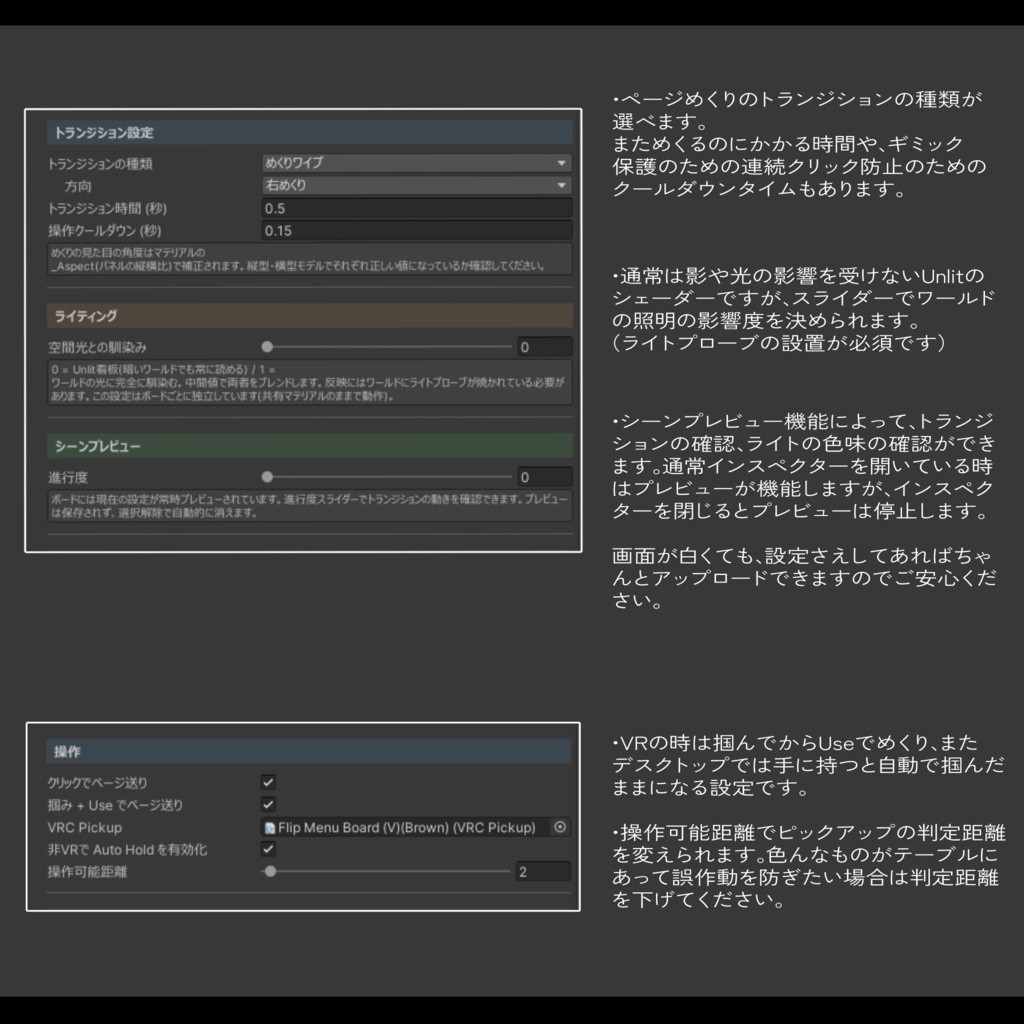Image resolution: width=1024 pixels, height=1024 pixels.
Task: Click the _Aspect help box under cooldown
Action: click(310, 259)
